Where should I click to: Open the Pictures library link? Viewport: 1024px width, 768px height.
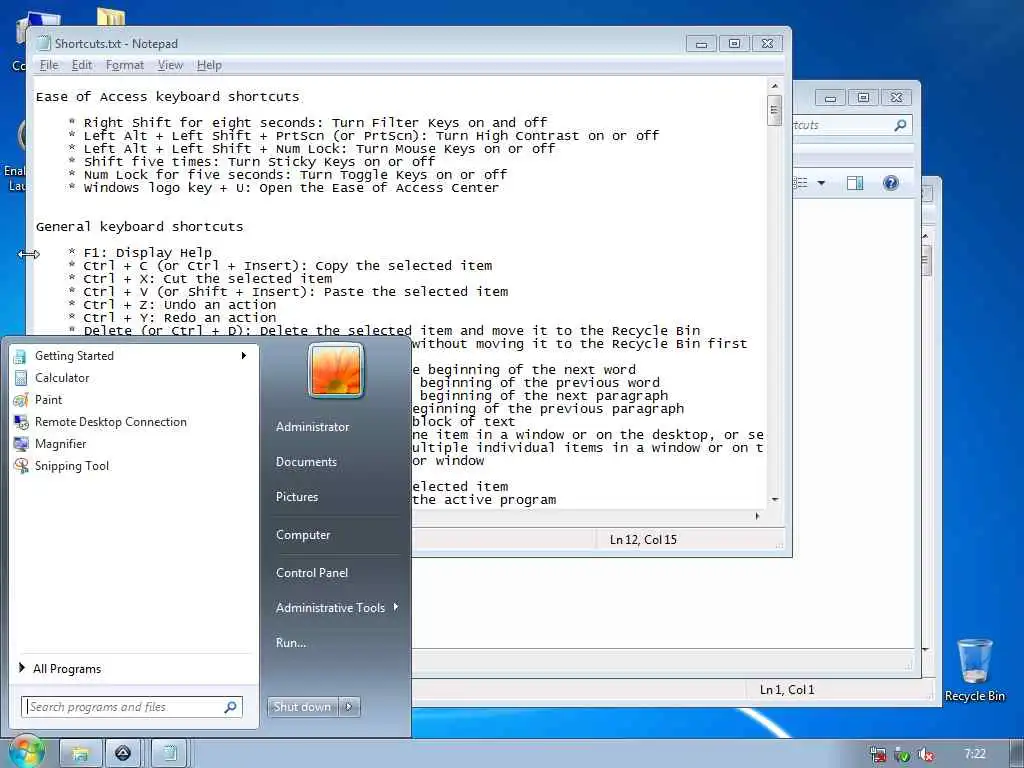pyautogui.click(x=297, y=497)
